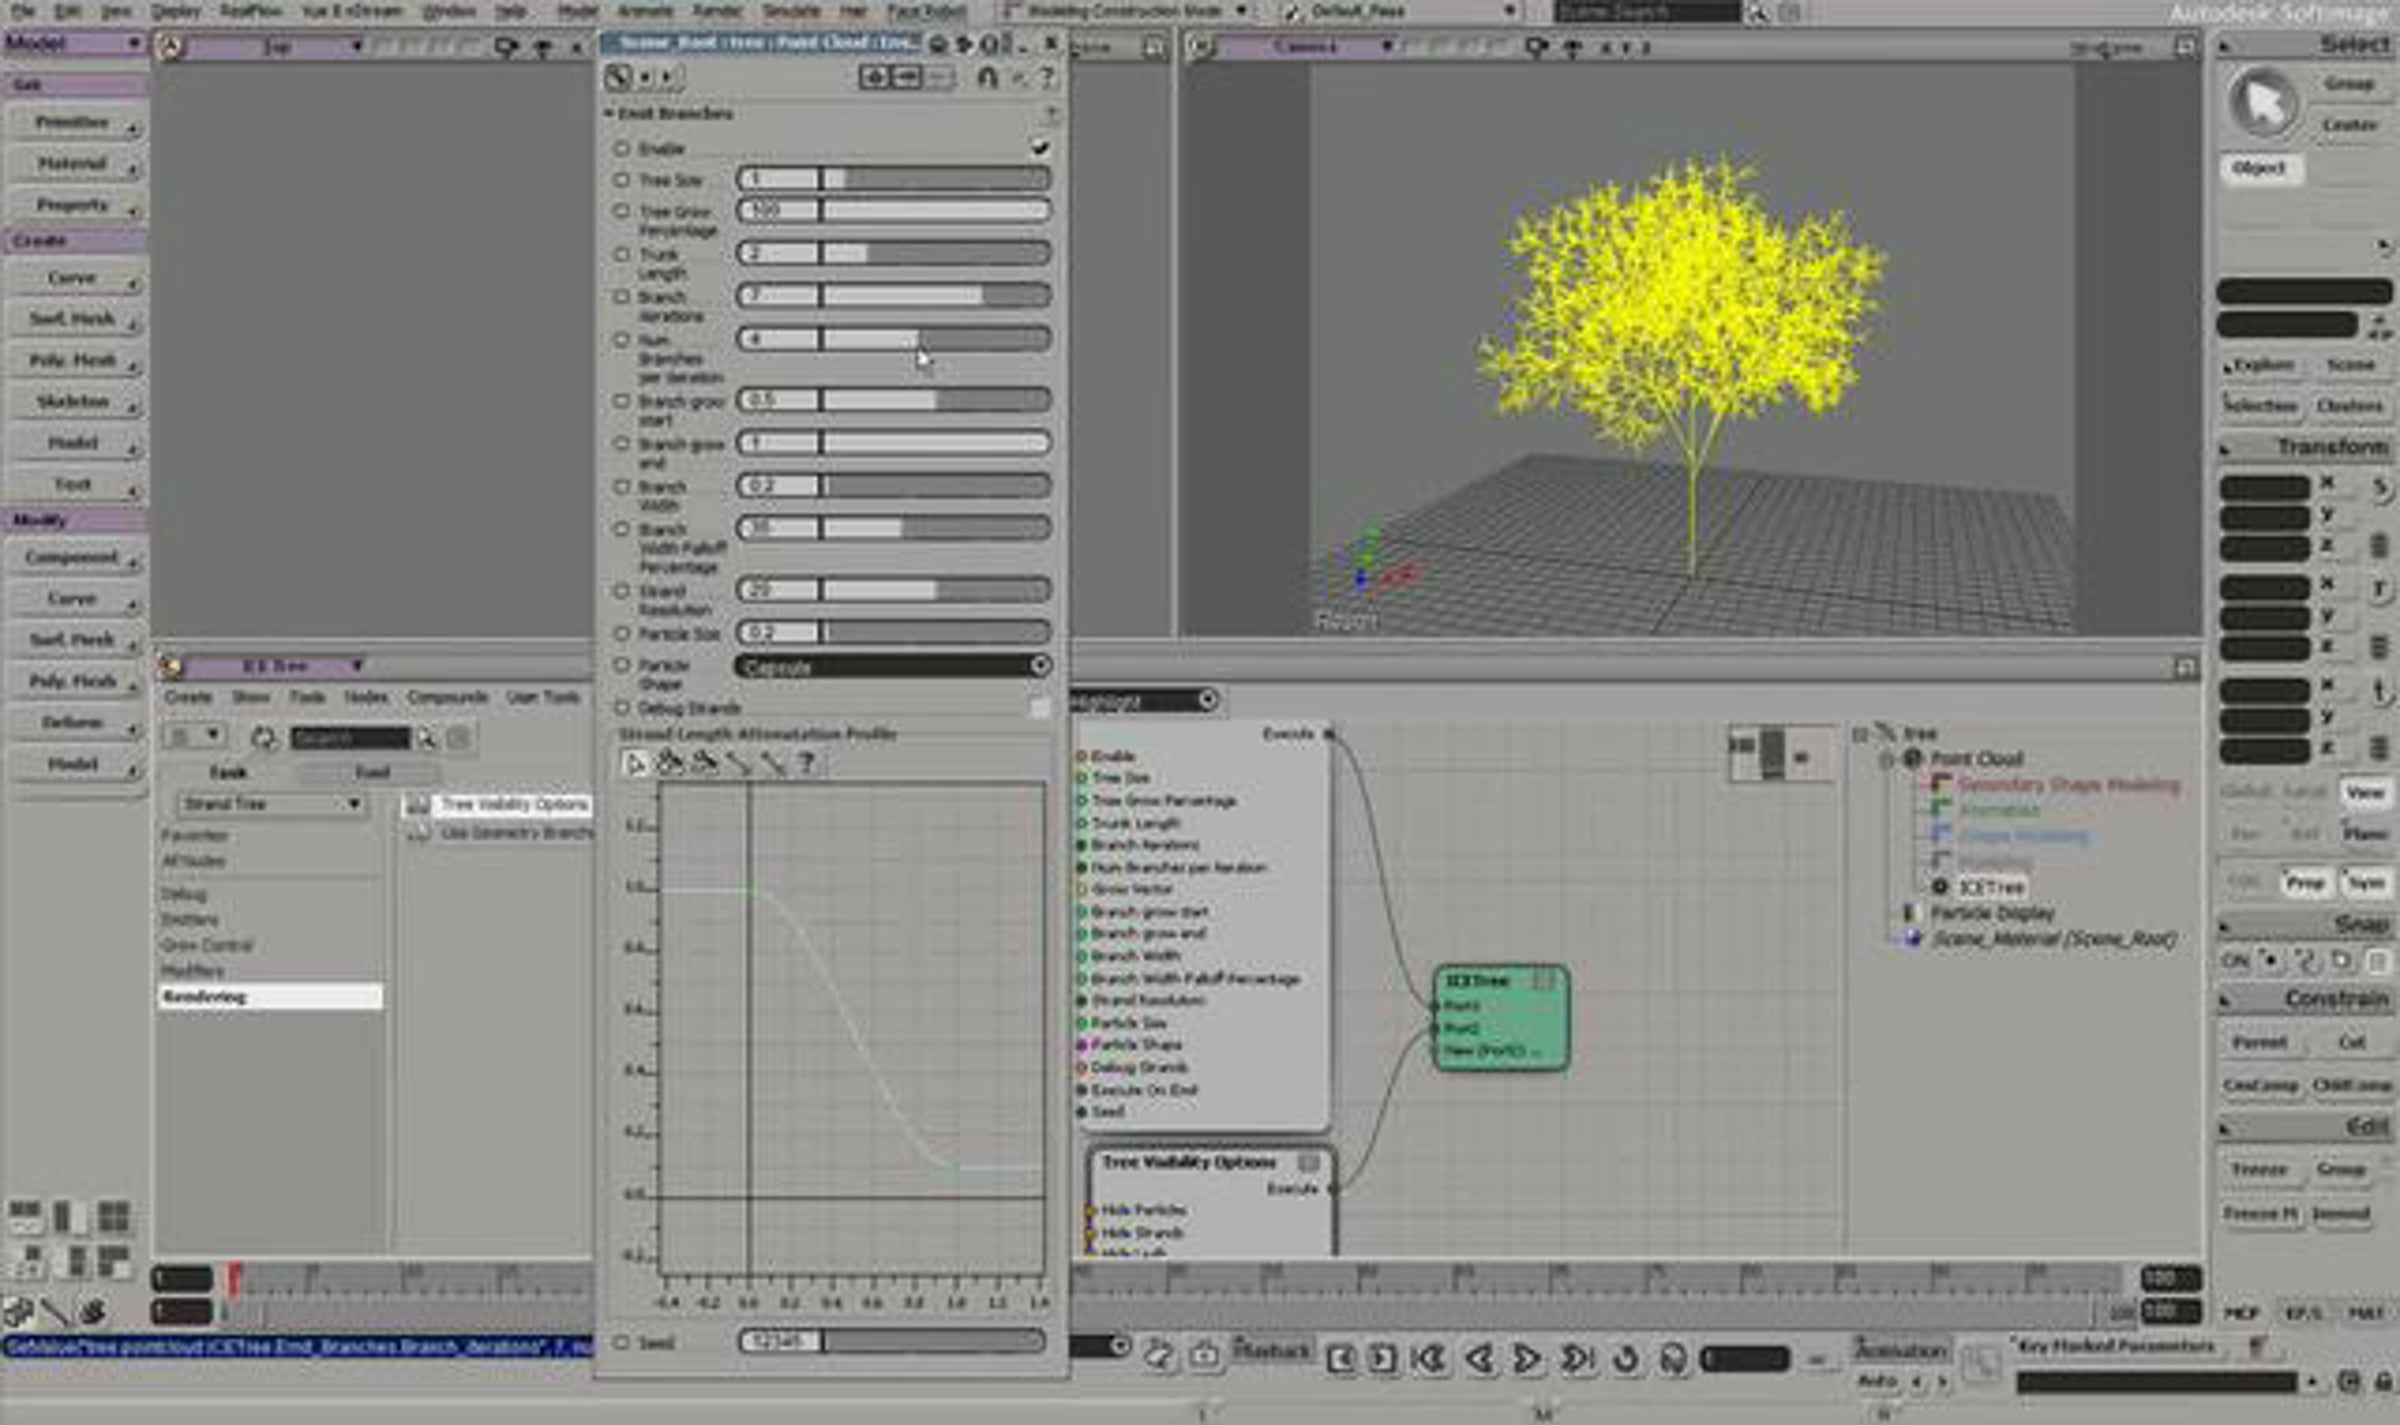Click the help question mark in curve toolbar
The width and height of the screenshot is (2400, 1425).
807,764
